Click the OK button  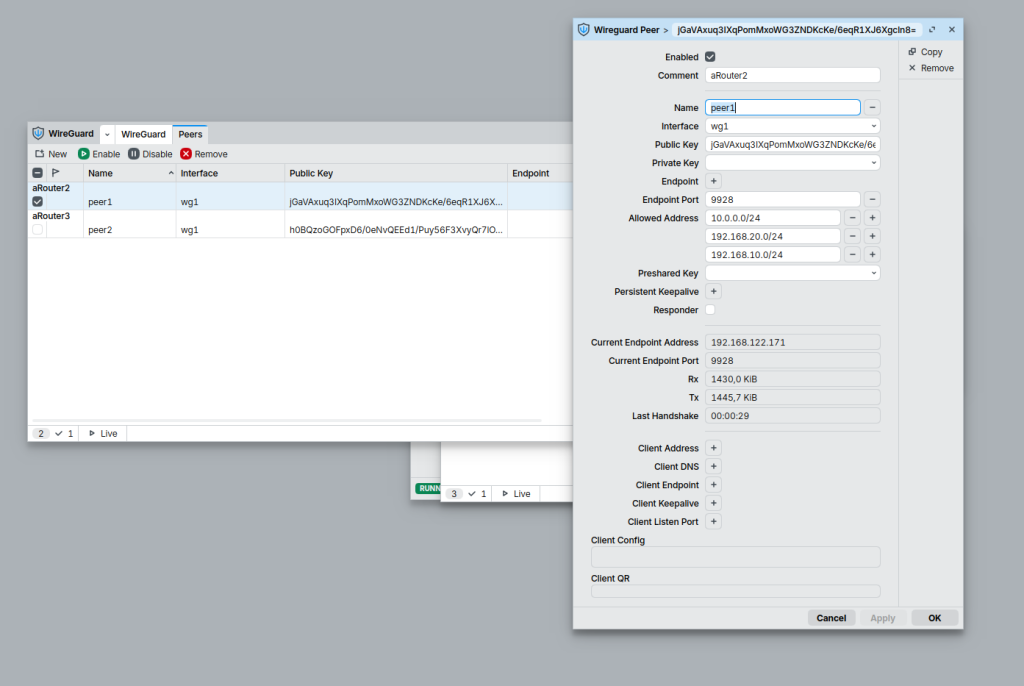coord(934,618)
